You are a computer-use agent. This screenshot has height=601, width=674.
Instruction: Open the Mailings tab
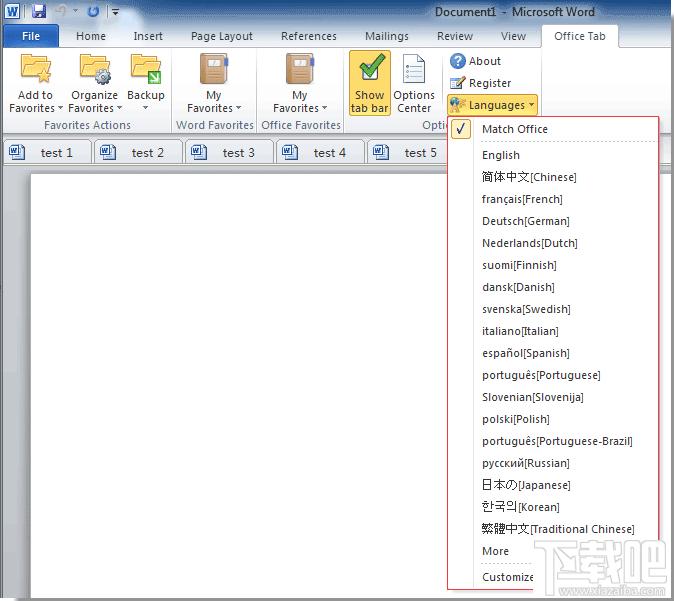pyautogui.click(x=387, y=36)
